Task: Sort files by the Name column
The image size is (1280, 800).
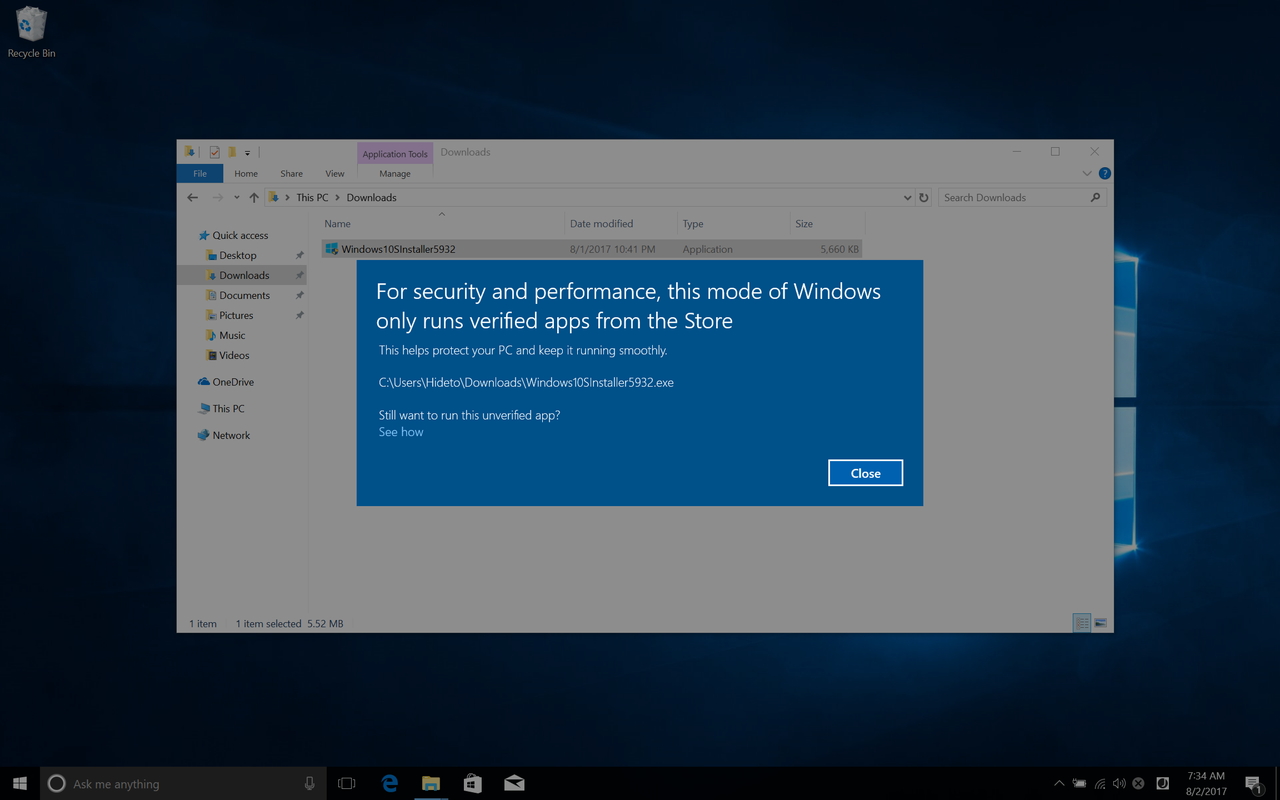Action: 442,224
